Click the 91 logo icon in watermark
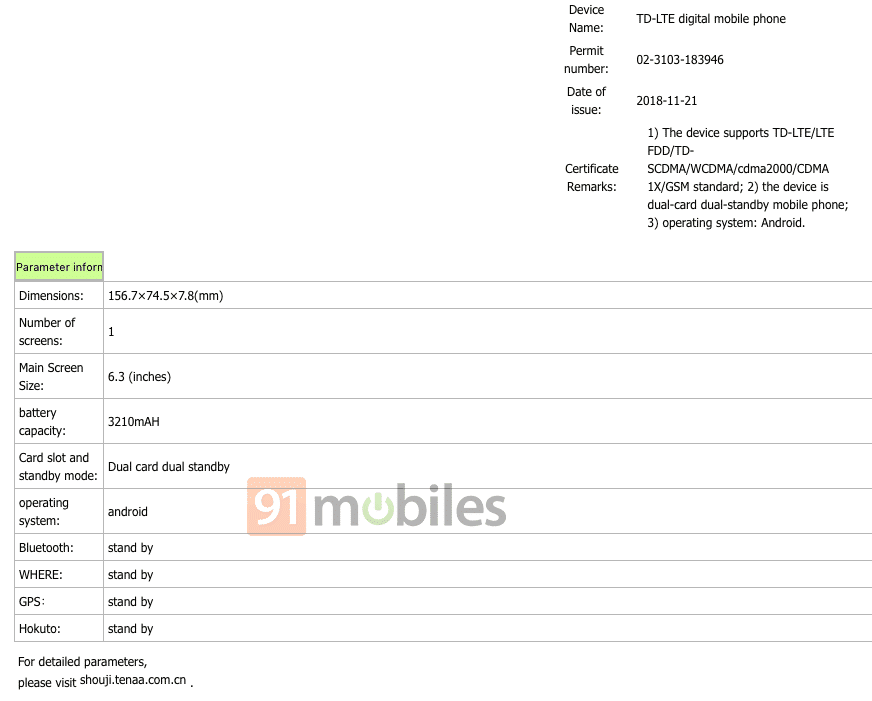The image size is (872, 701). [x=276, y=506]
